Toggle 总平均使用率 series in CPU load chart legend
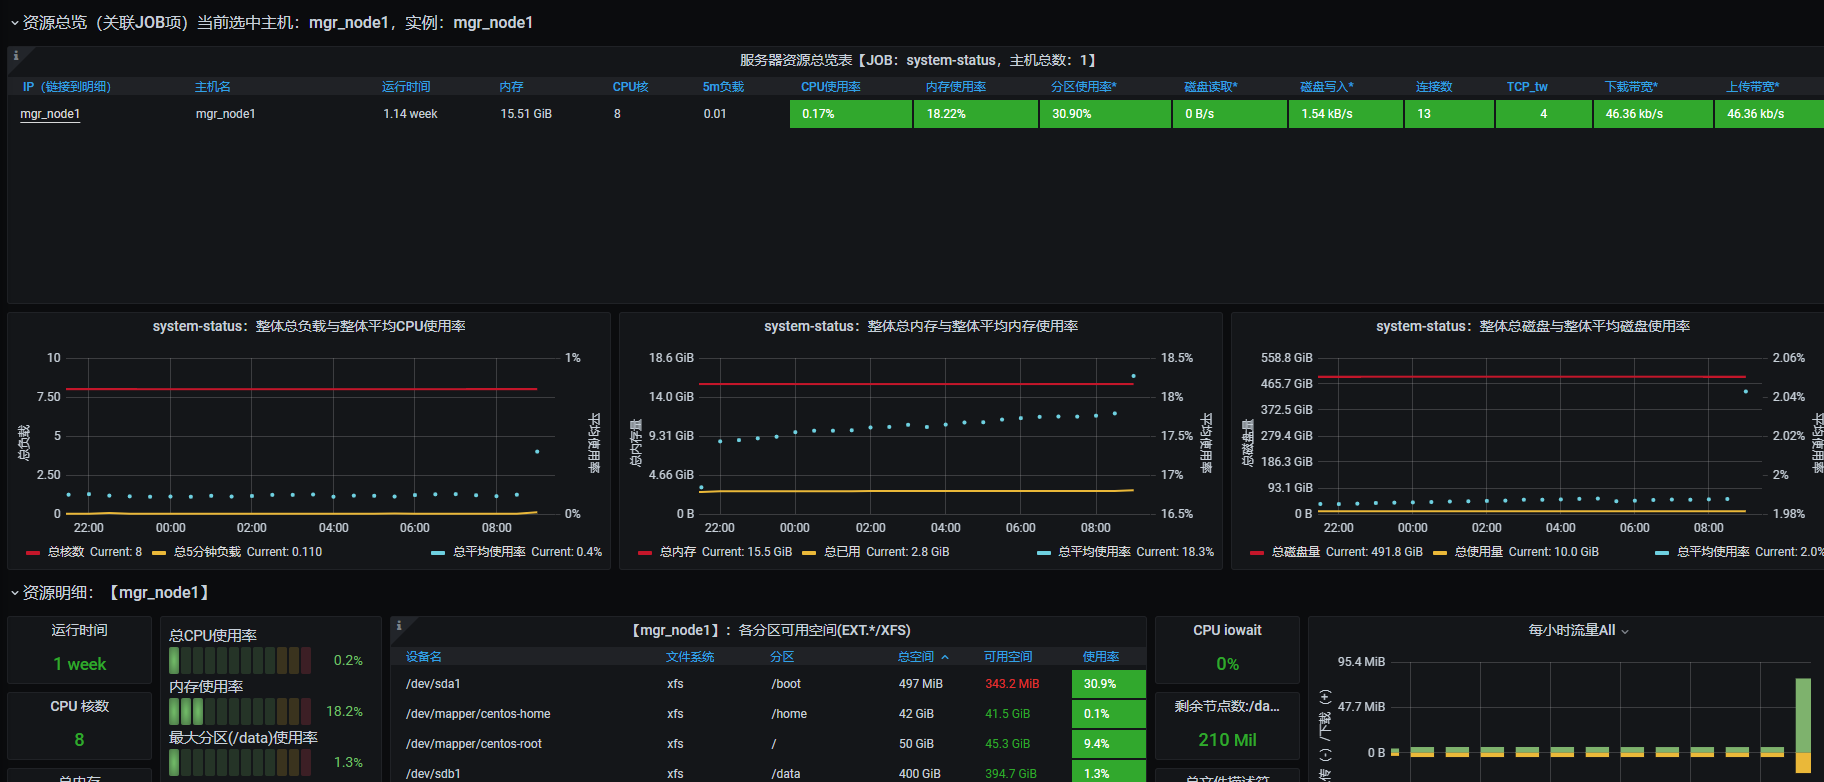 489,552
